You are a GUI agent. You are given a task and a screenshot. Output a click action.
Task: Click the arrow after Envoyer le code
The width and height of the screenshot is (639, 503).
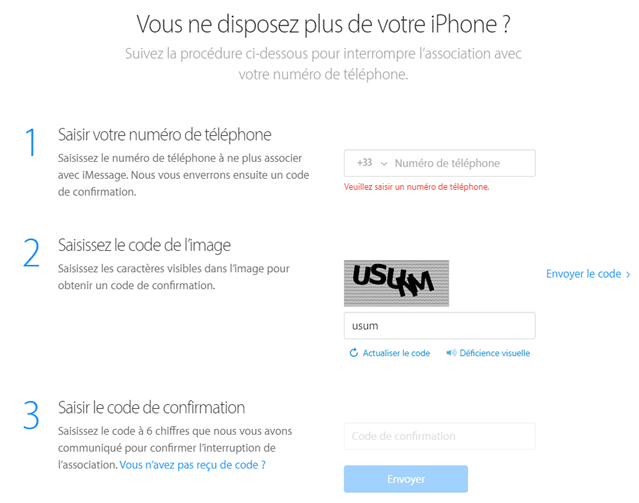pyautogui.click(x=628, y=274)
